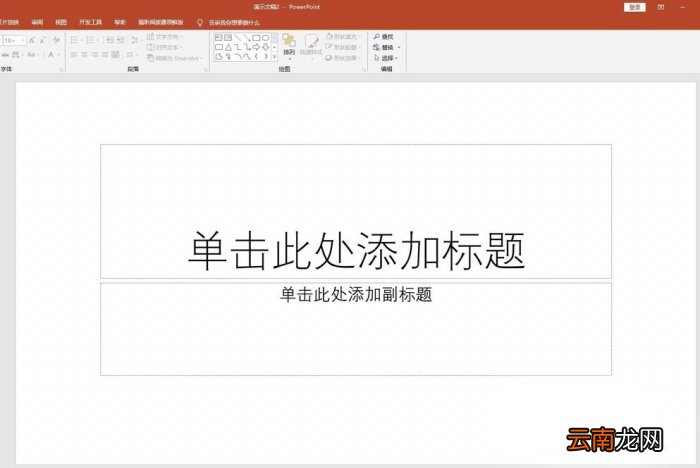
Task: Click the numbered list icon
Action: (x=92, y=40)
